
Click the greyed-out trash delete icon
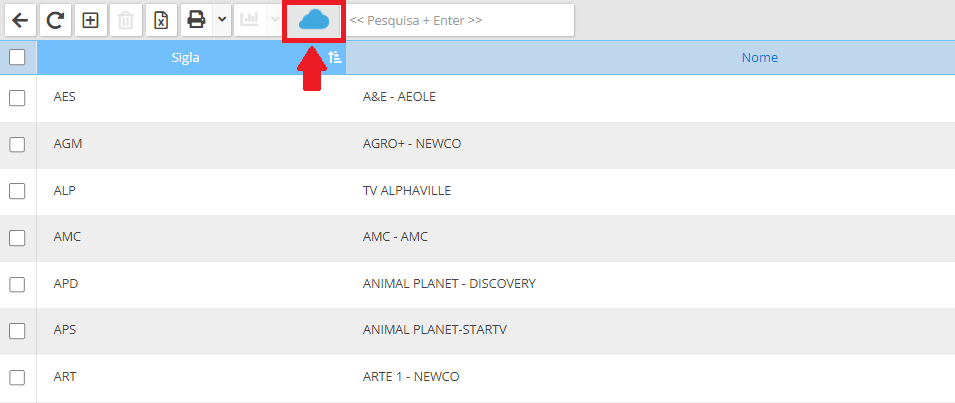click(x=125, y=20)
